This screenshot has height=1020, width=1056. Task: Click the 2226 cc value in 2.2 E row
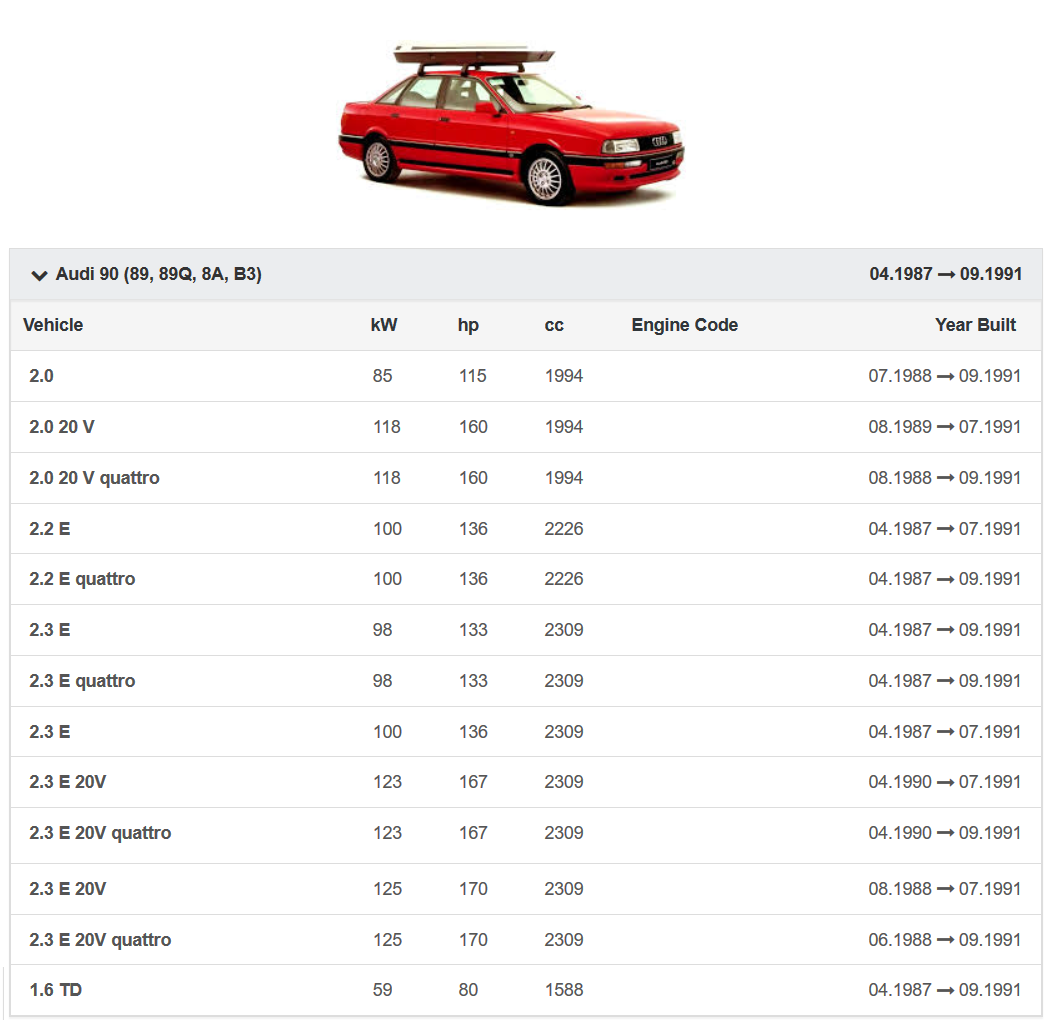click(x=564, y=529)
